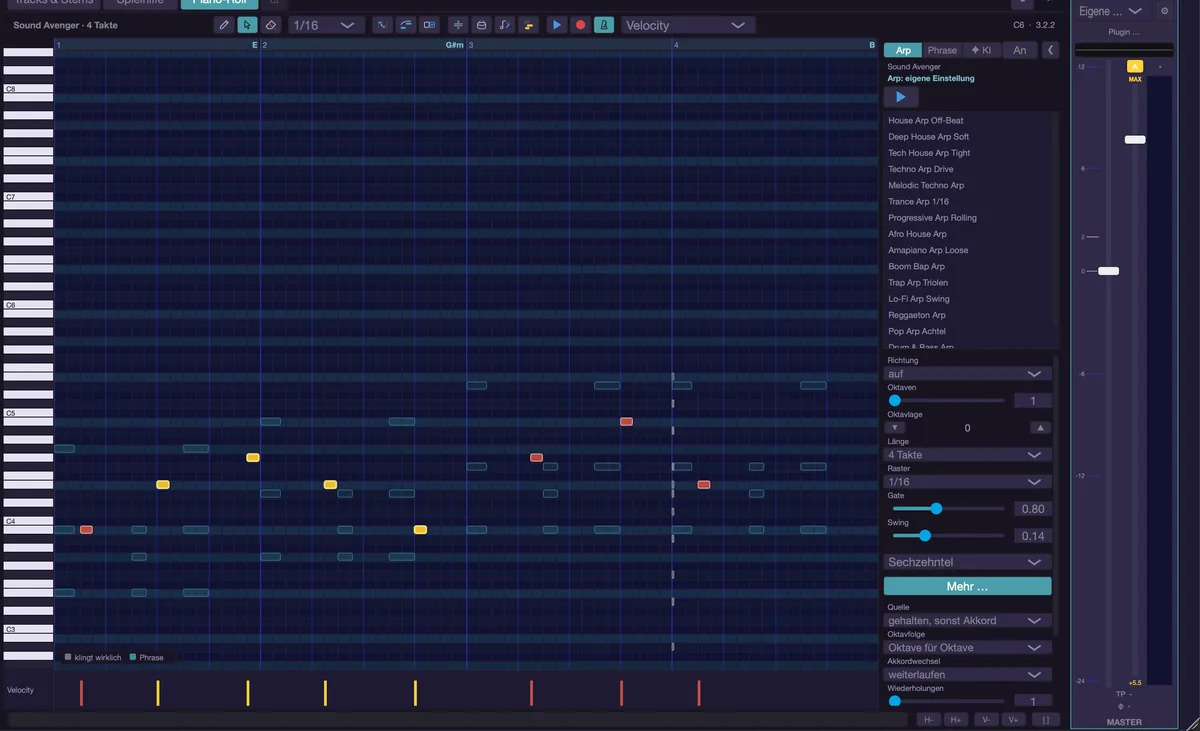Viewport: 1200px width, 731px height.
Task: Toggle the metronome button
Action: click(604, 25)
